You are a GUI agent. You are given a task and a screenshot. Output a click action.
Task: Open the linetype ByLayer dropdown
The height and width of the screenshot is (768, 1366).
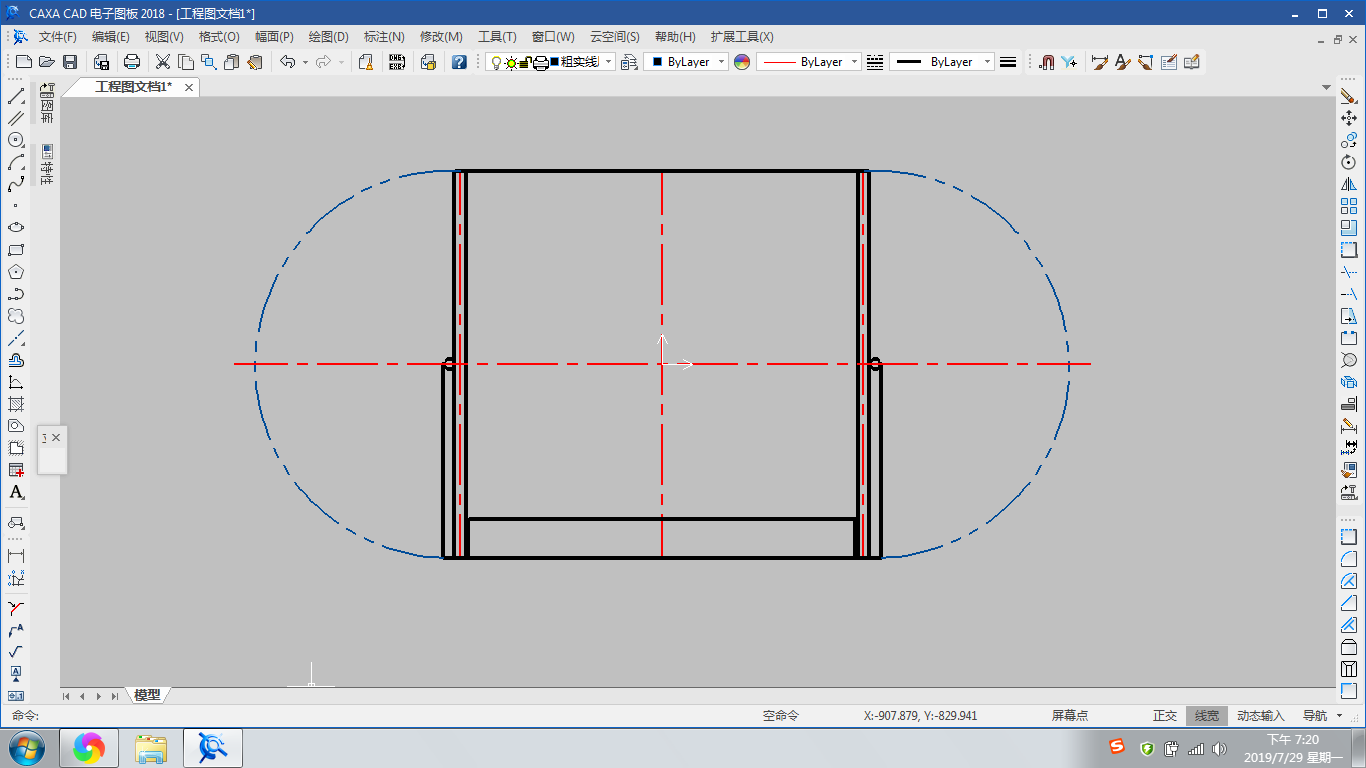click(x=855, y=62)
